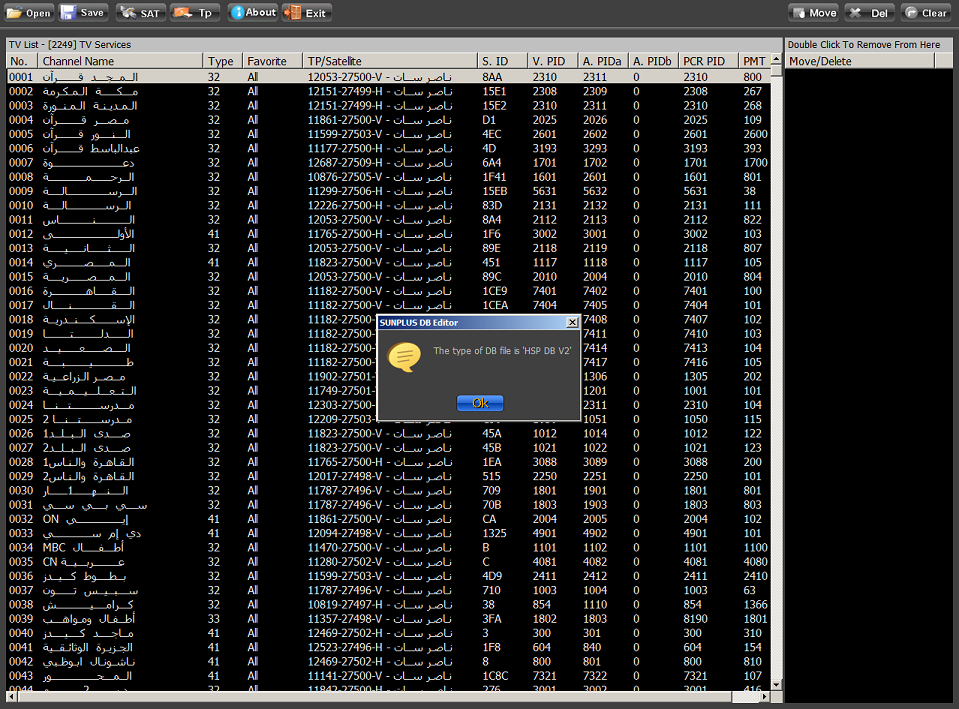Sort by the PCR PID column header
Image resolution: width=959 pixels, height=709 pixels.
[x=708, y=61]
